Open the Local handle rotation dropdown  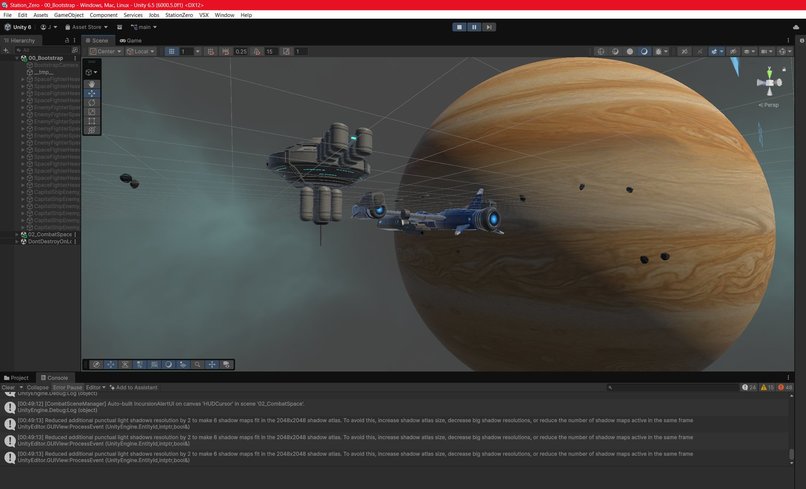coord(140,51)
